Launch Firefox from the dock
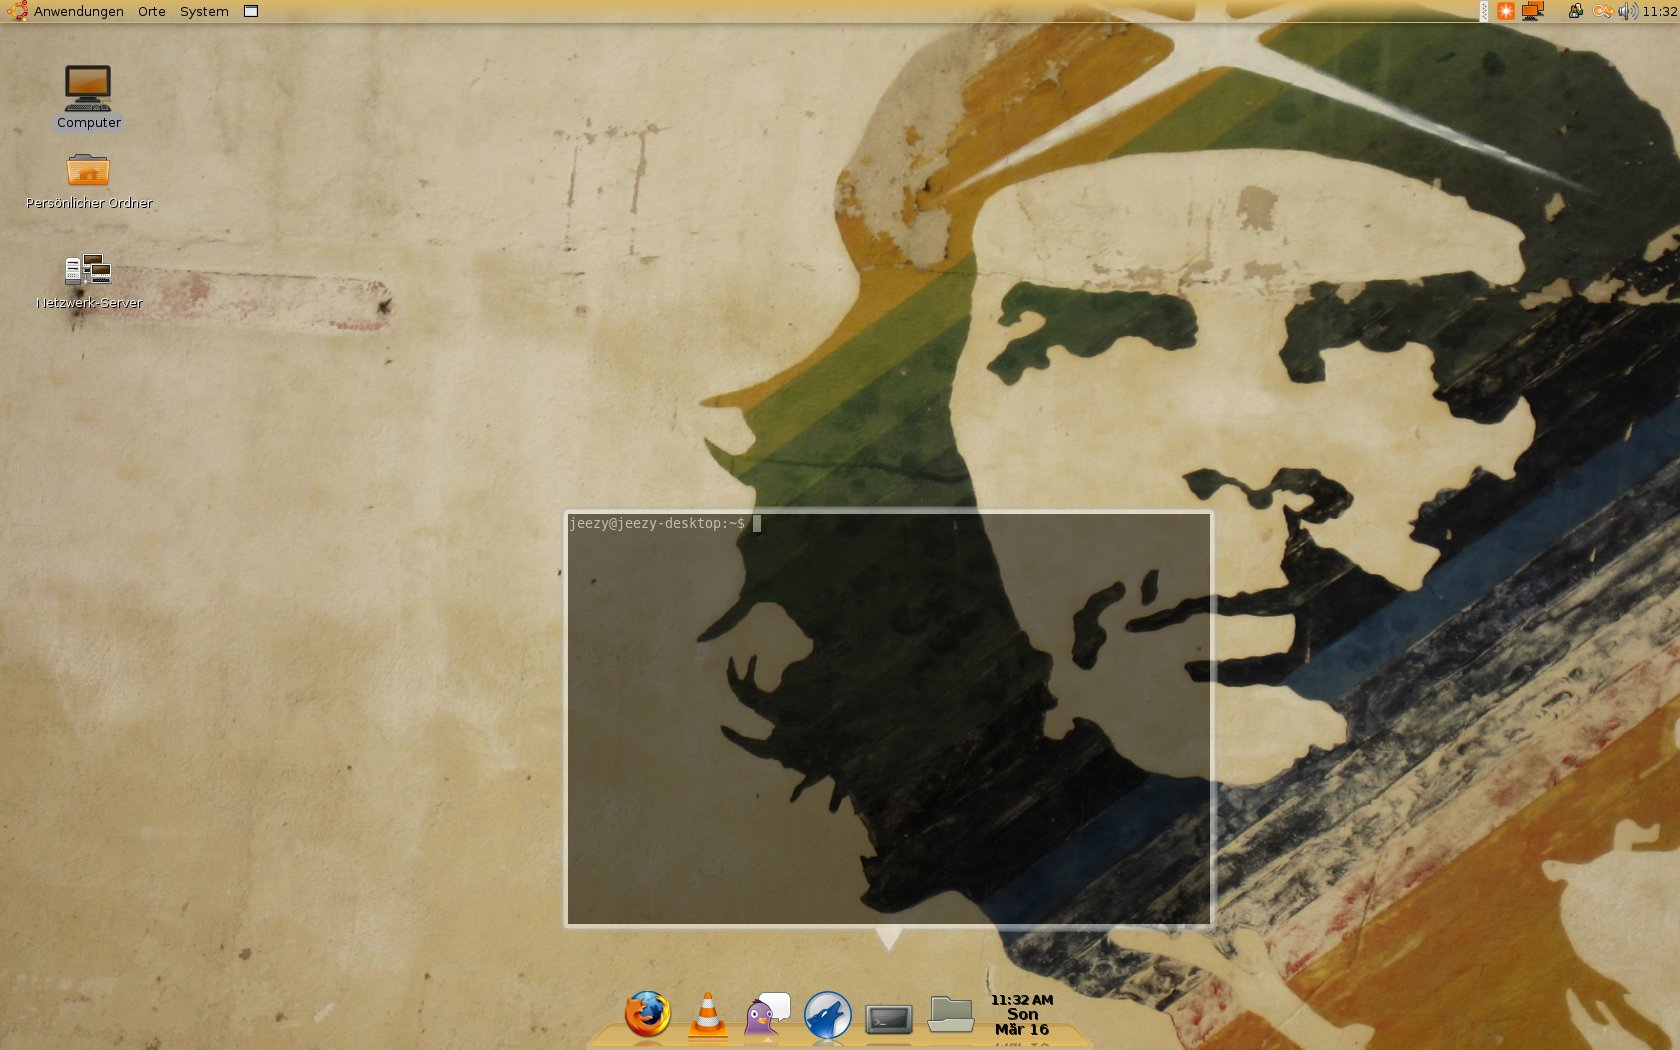1680x1050 pixels. (x=648, y=1013)
